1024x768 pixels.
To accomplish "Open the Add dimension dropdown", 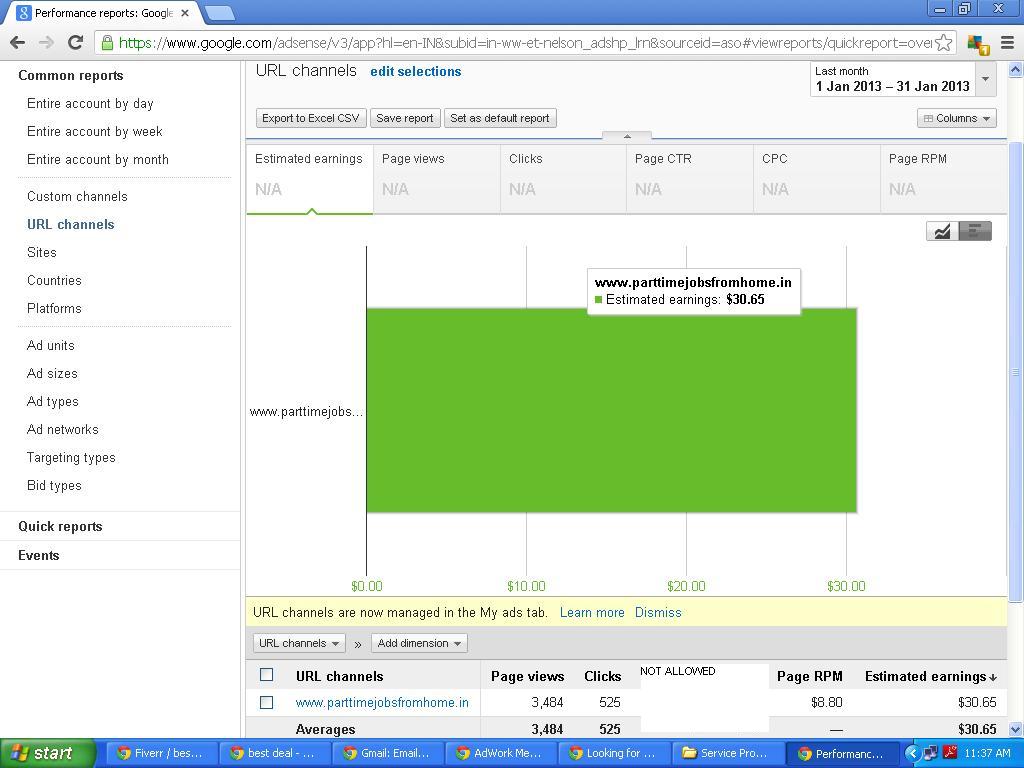I will click(419, 643).
